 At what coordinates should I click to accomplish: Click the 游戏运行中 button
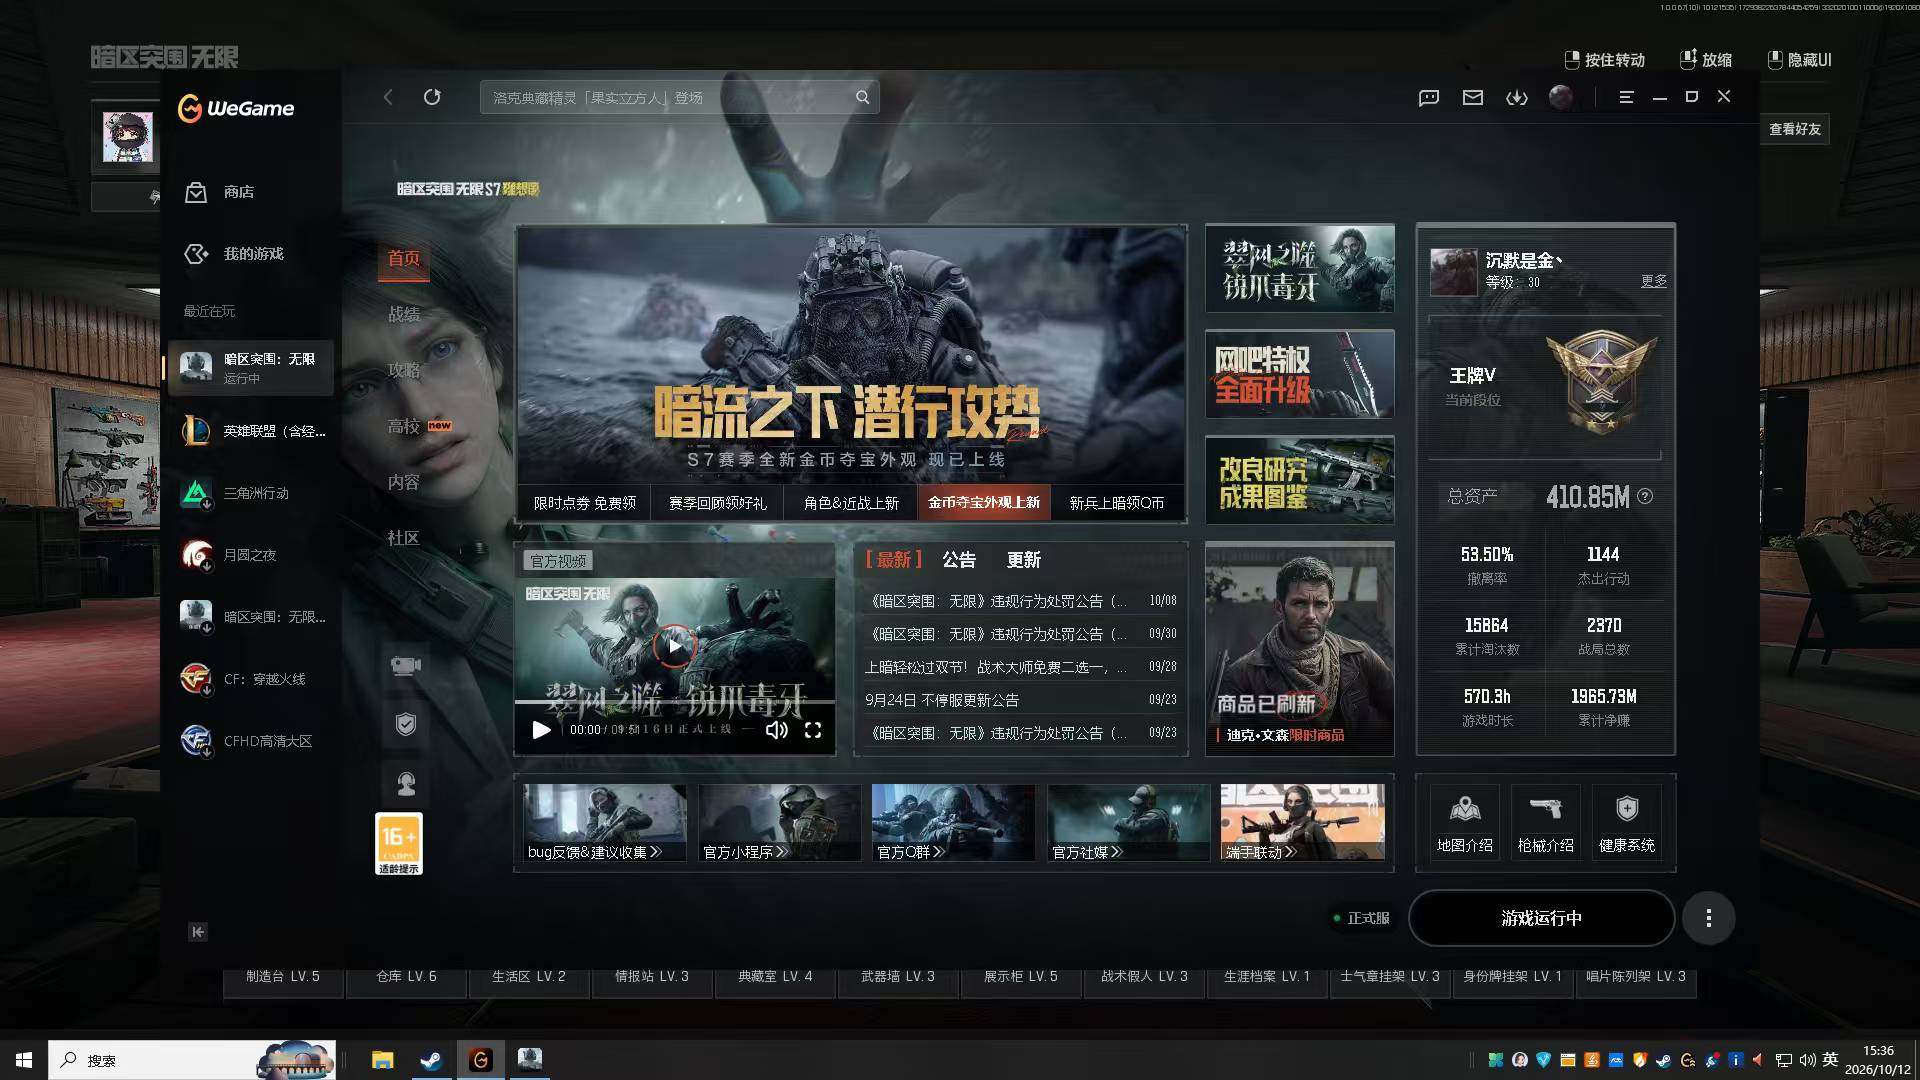point(1541,918)
